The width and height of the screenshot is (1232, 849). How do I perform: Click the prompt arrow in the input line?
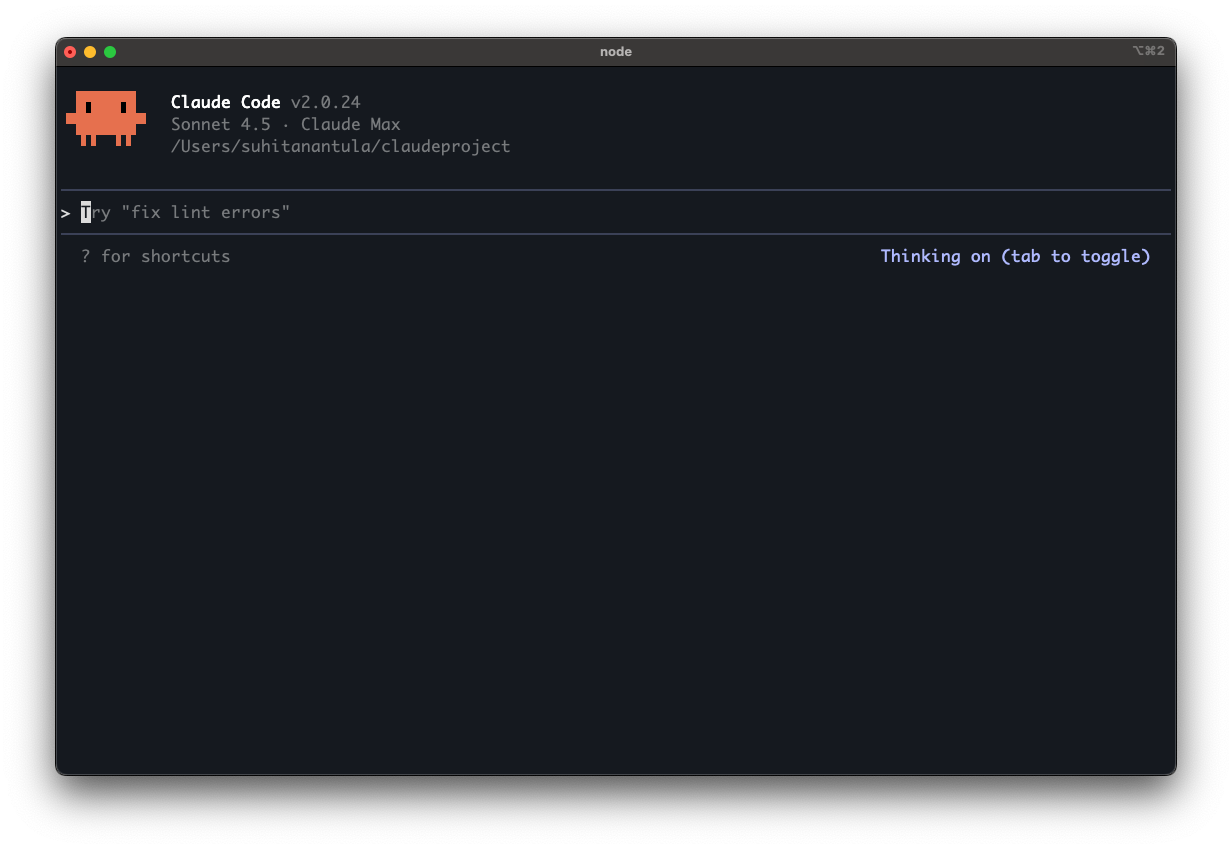(x=64, y=211)
